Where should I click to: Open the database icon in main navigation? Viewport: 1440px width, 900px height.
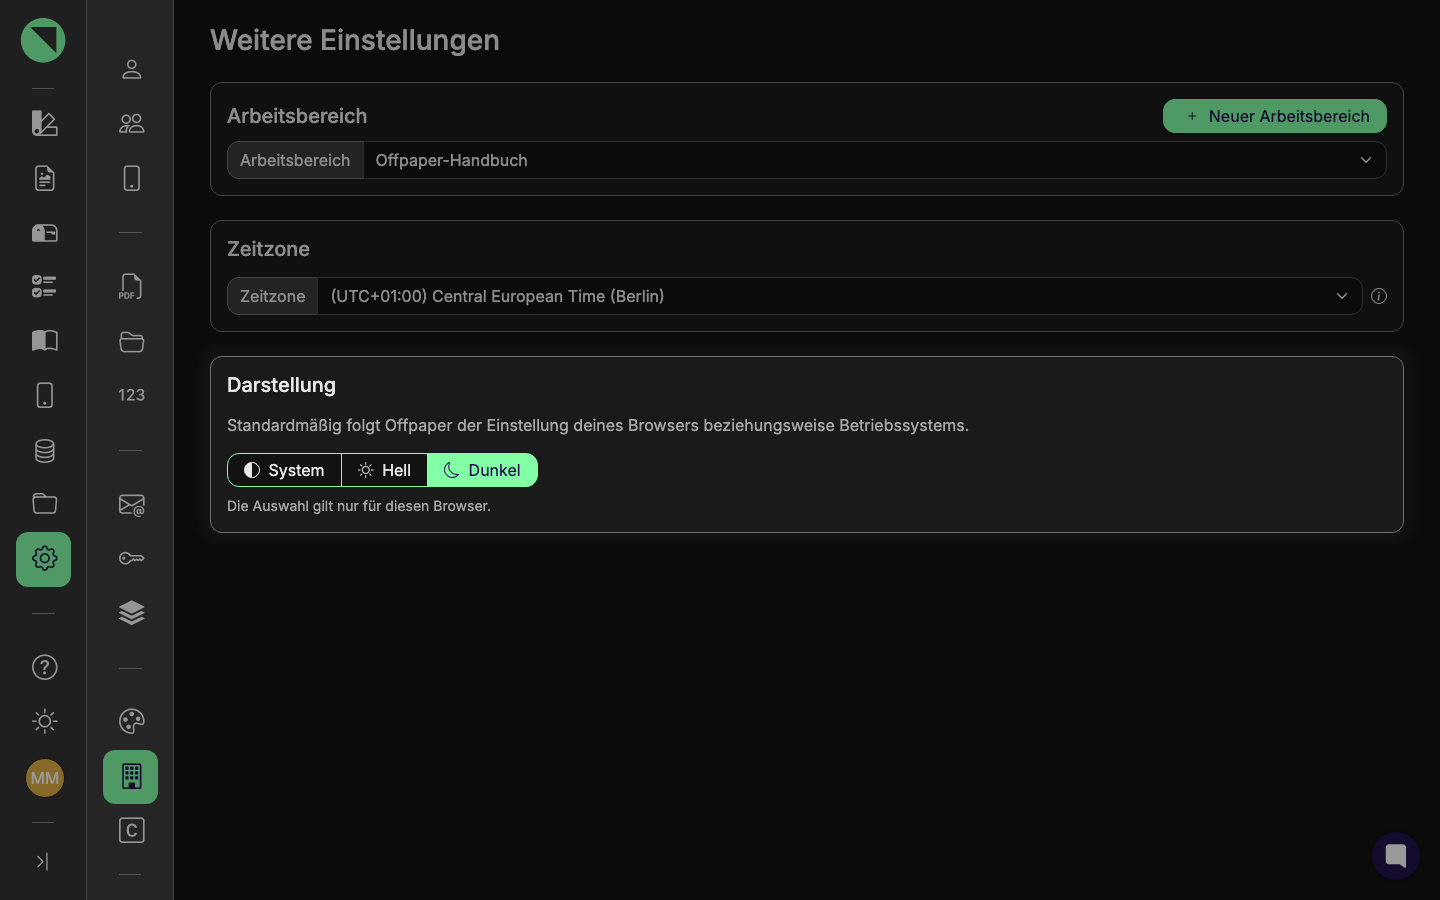click(x=44, y=450)
